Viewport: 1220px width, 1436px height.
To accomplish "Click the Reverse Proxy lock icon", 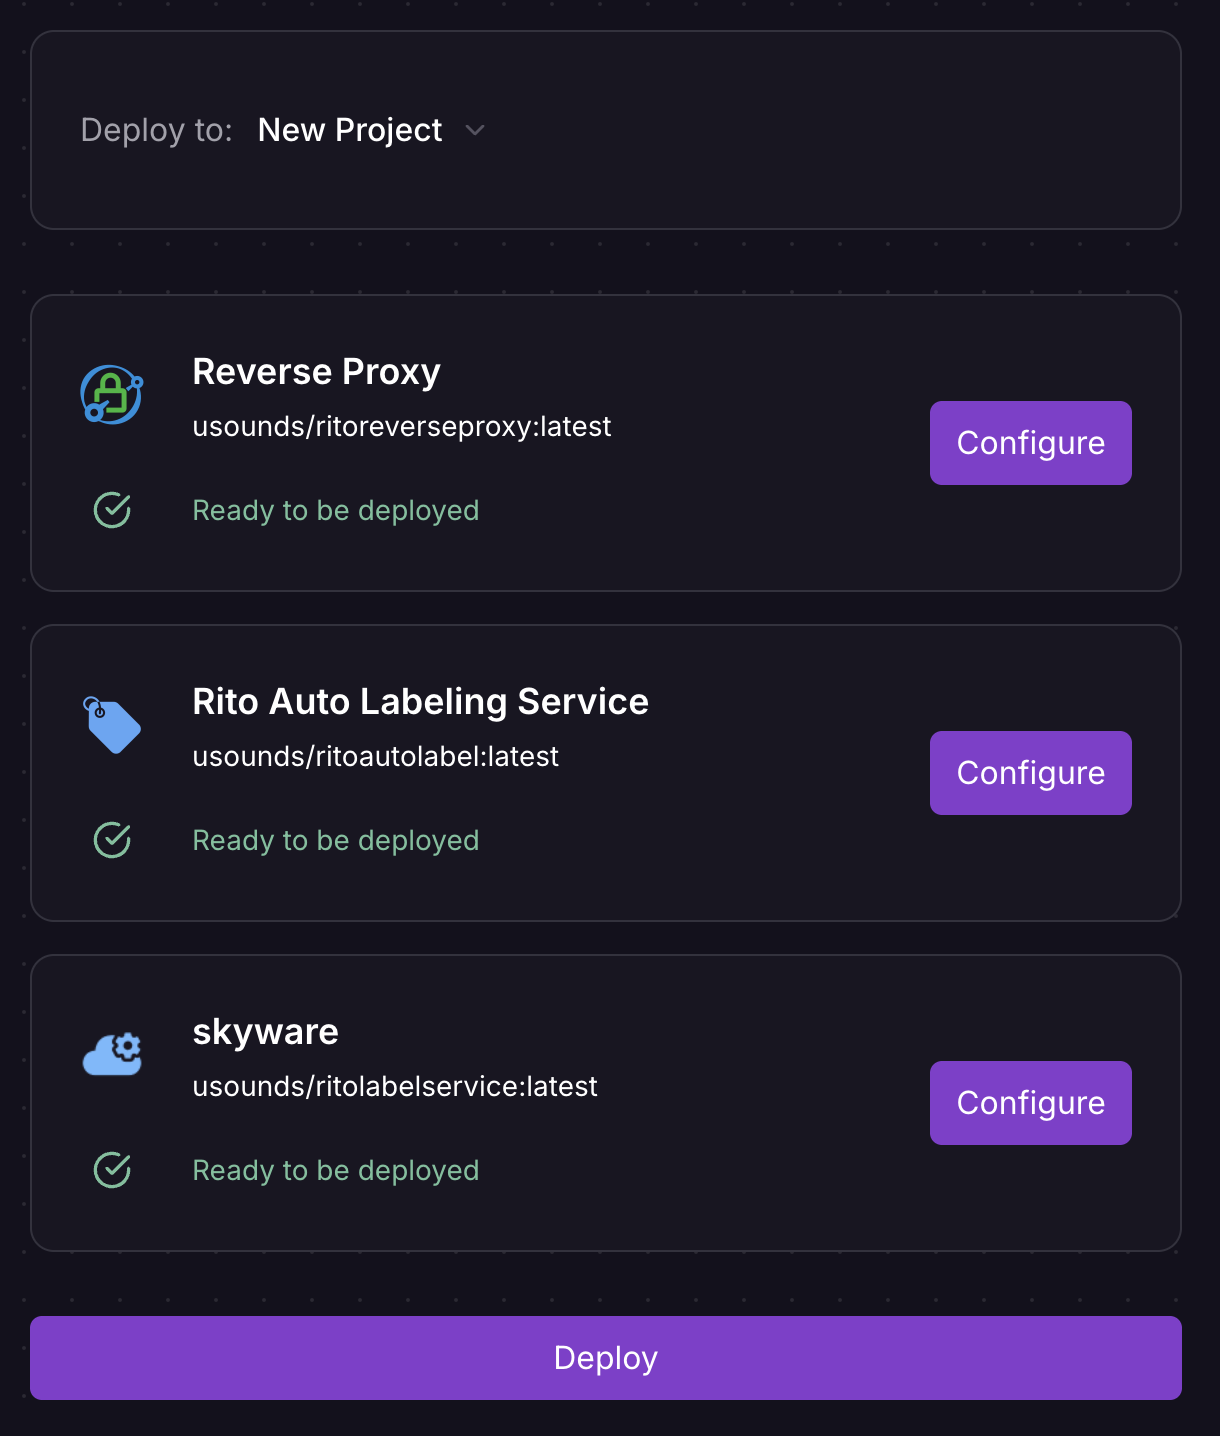I will pyautogui.click(x=111, y=394).
